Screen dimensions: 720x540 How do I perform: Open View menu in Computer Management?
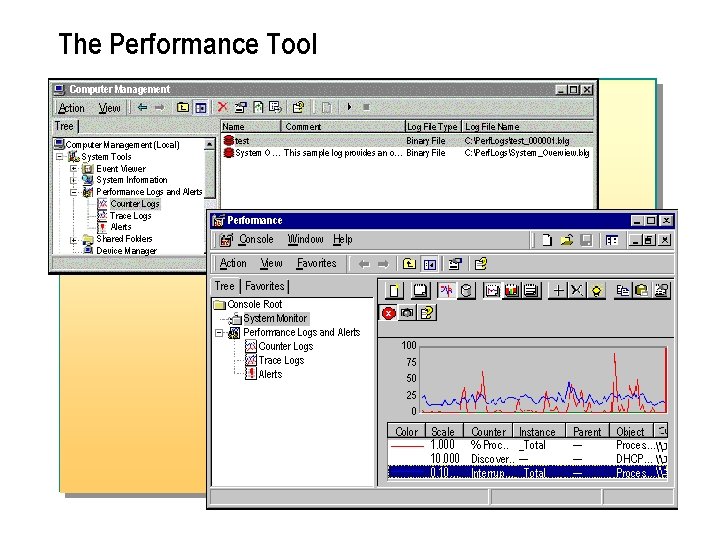click(110, 108)
